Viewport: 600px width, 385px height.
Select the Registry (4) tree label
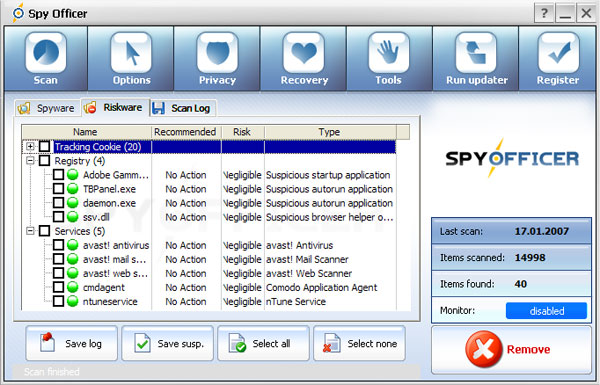(80, 161)
